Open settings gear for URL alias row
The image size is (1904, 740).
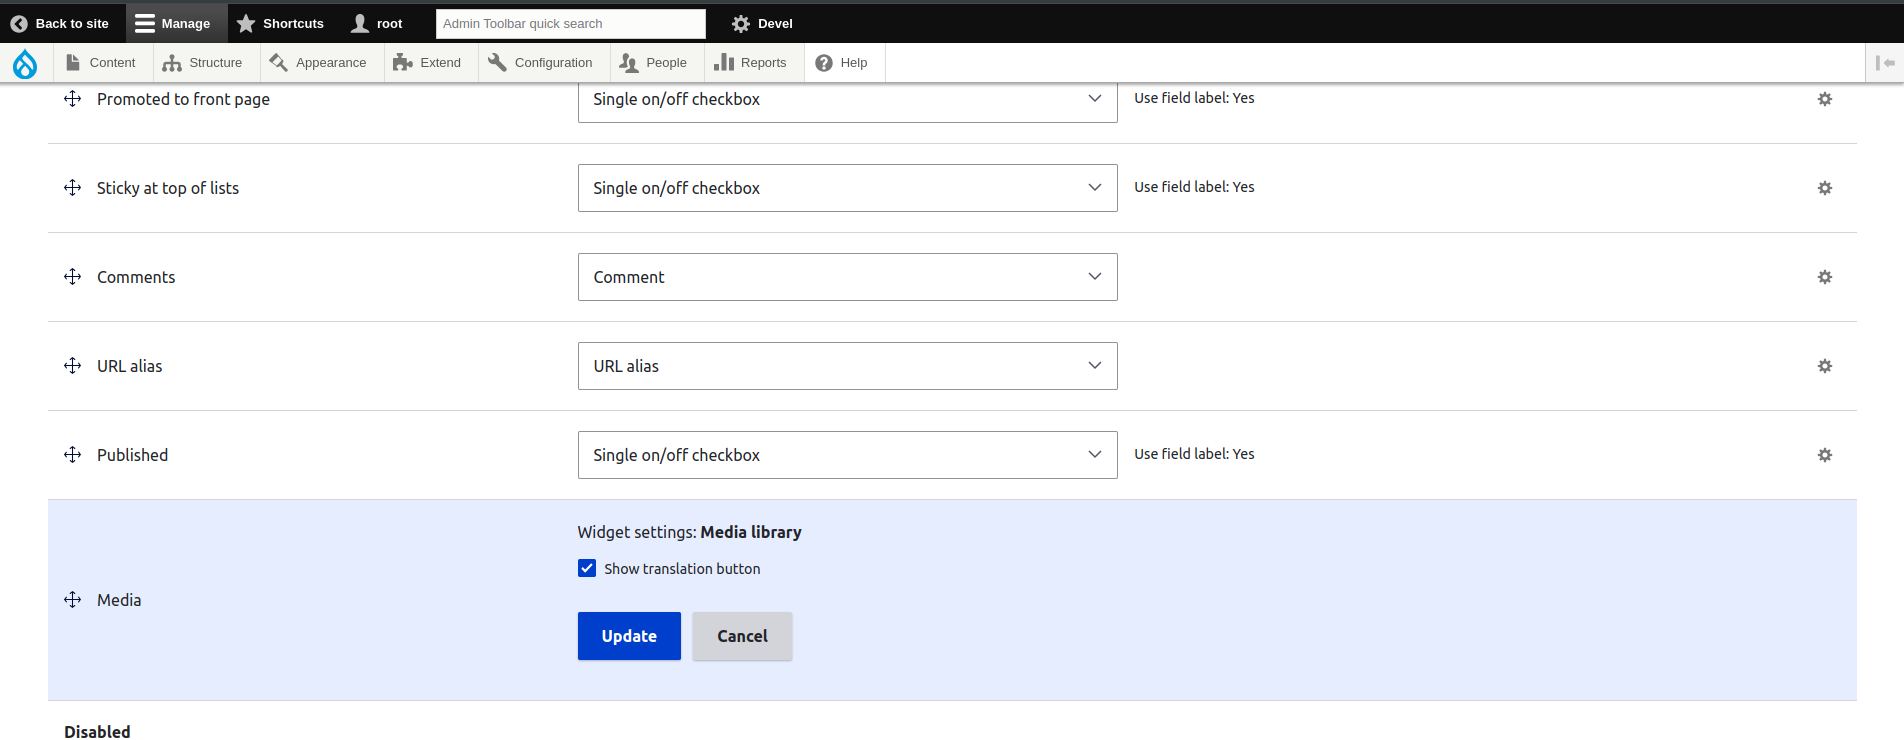click(x=1824, y=366)
